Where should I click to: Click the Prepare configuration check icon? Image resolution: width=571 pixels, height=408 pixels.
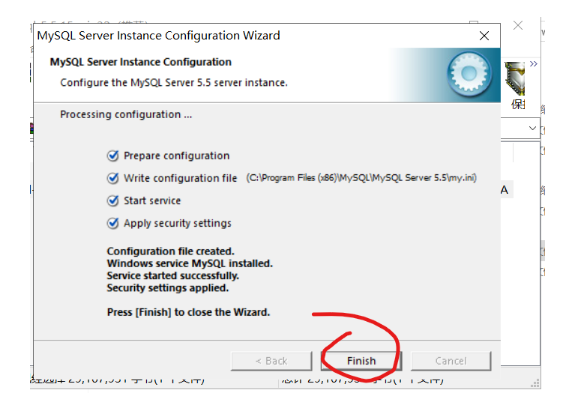pos(113,156)
